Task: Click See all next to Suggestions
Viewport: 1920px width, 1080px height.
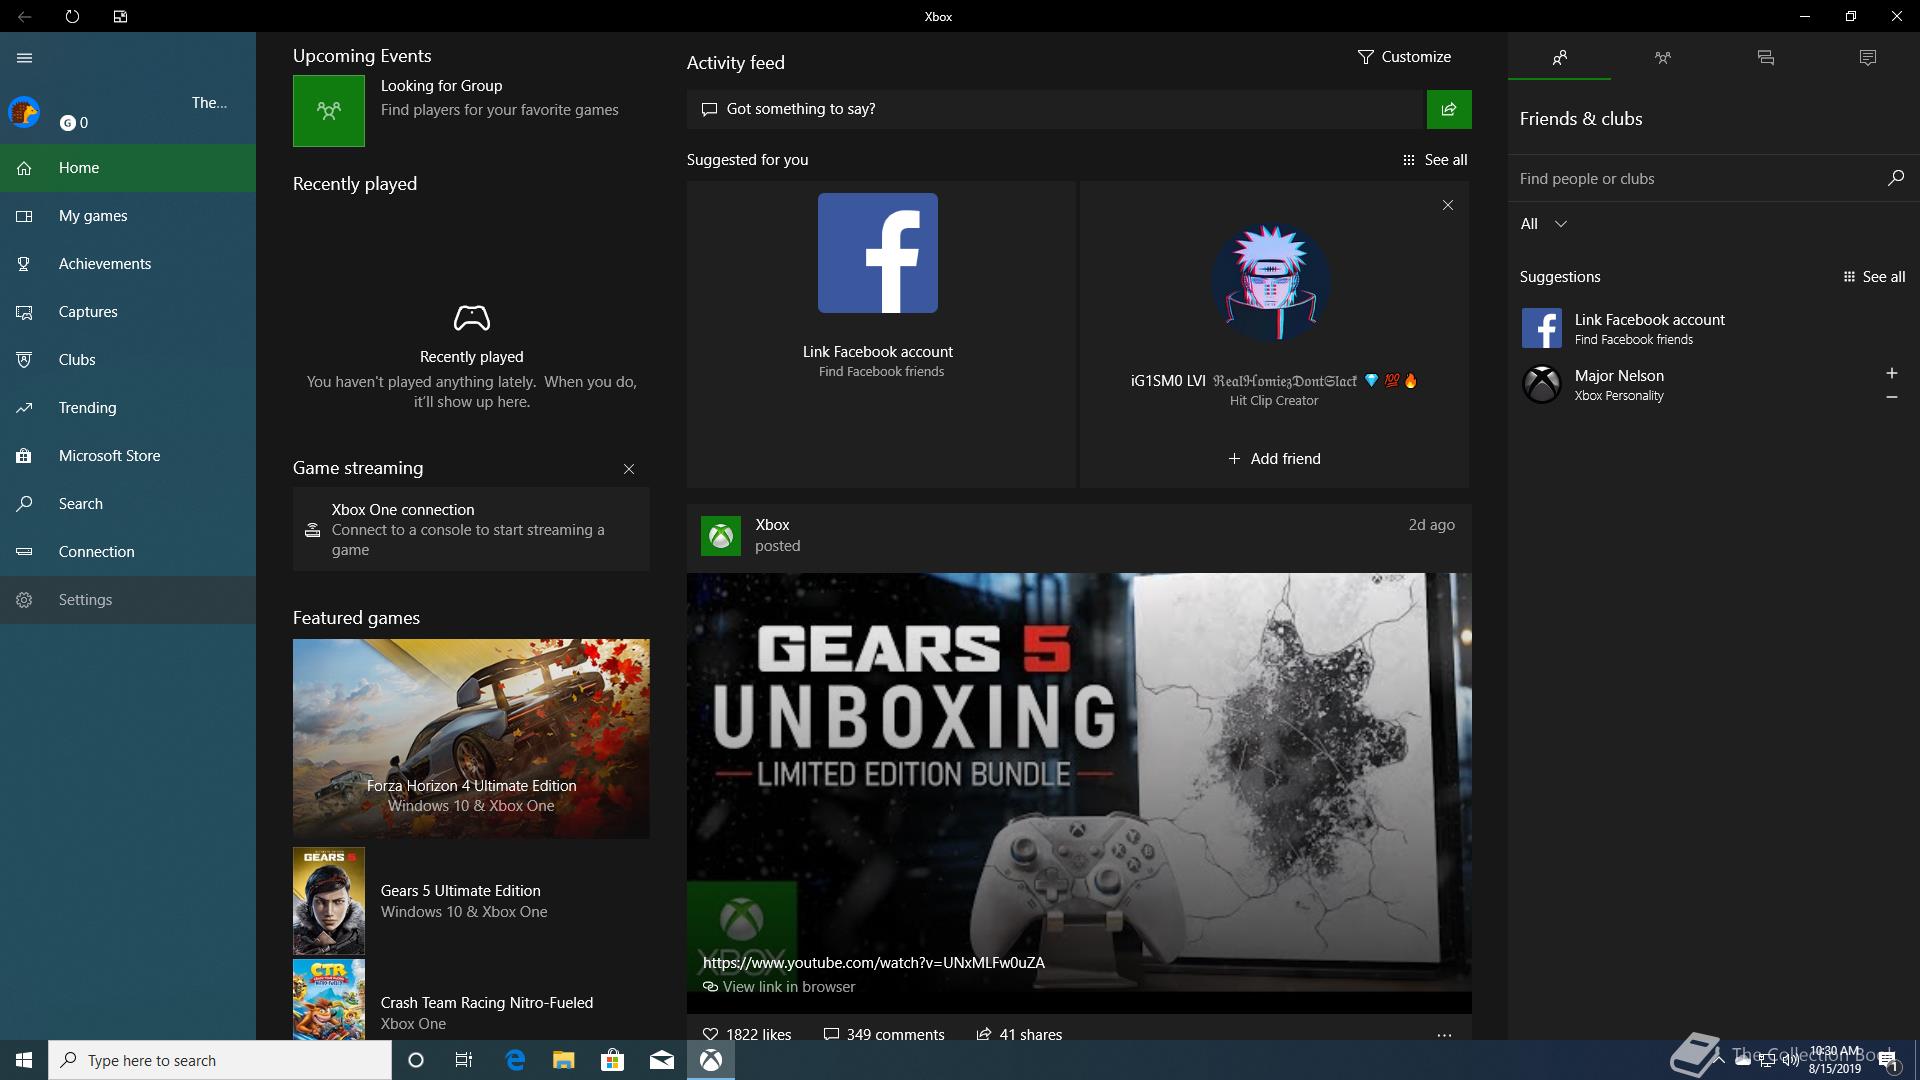Action: (x=1874, y=277)
